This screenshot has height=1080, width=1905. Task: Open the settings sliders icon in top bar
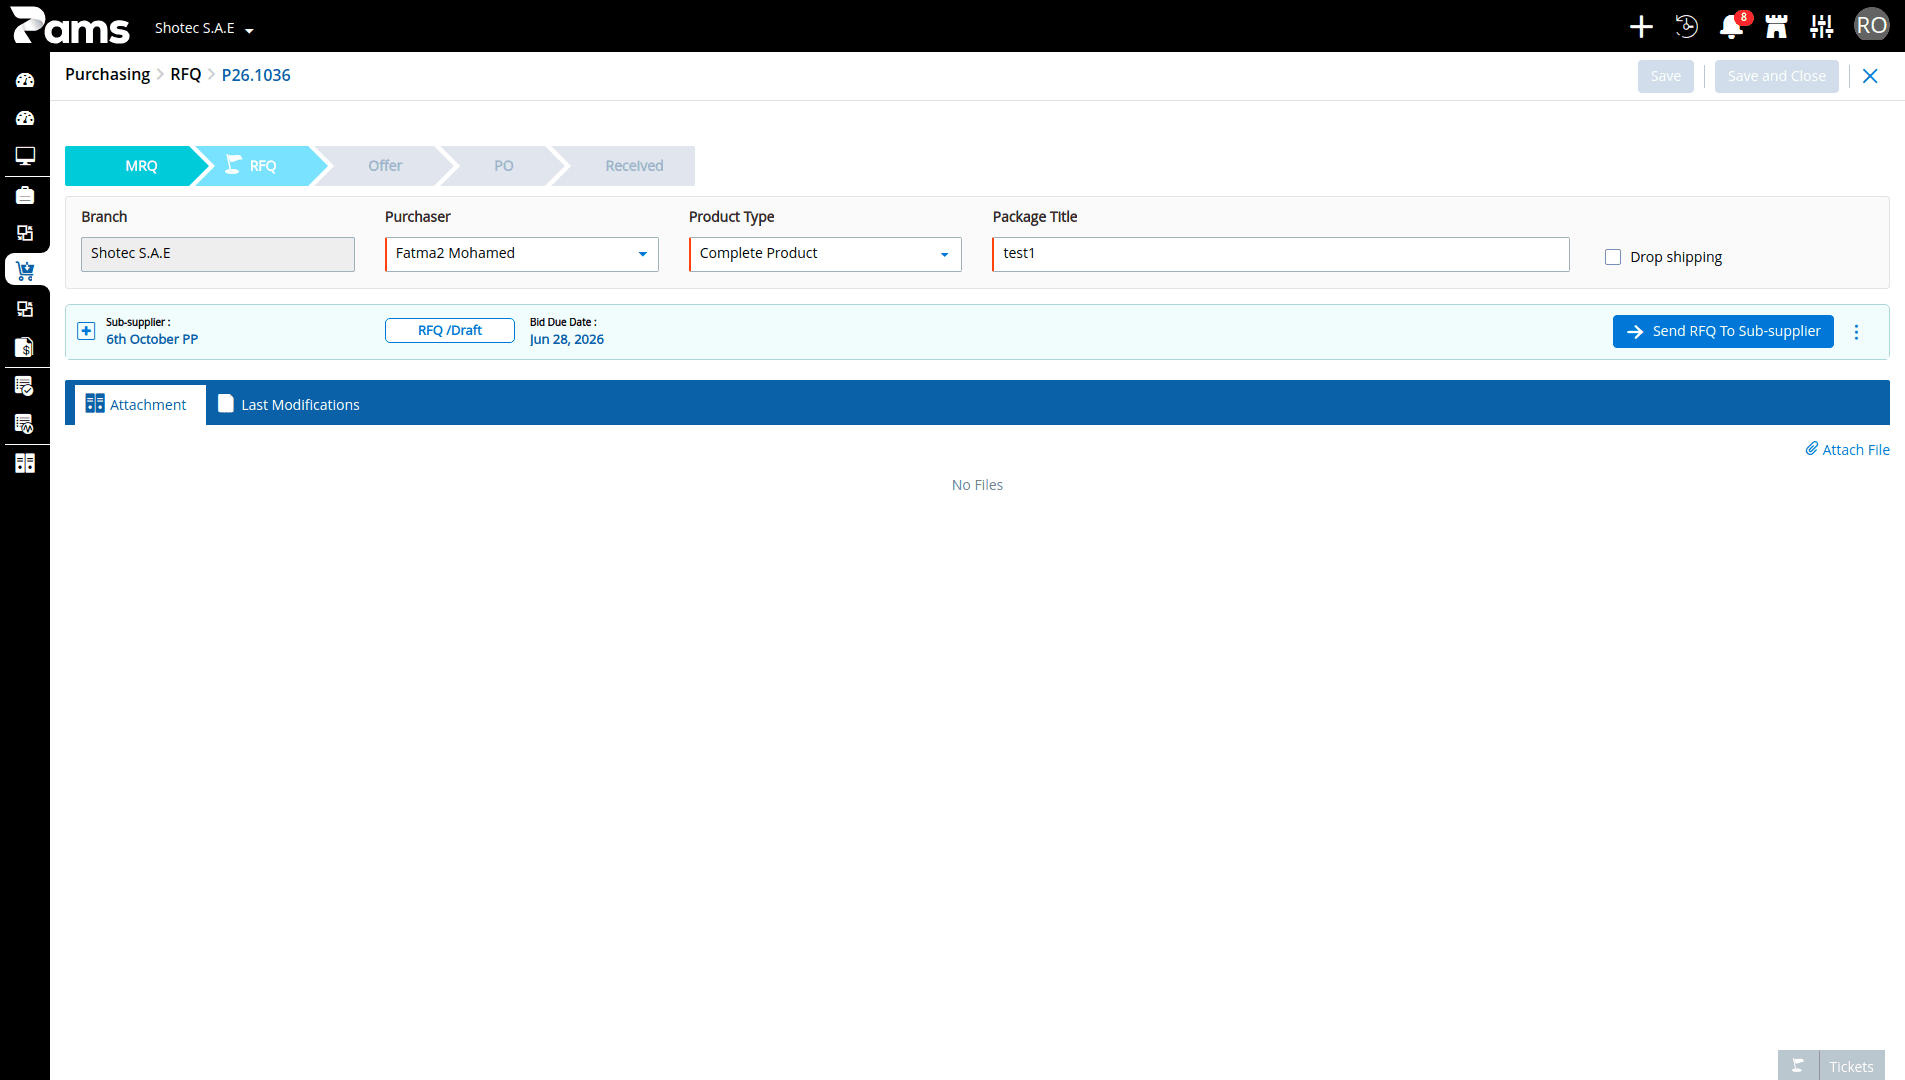coord(1821,27)
